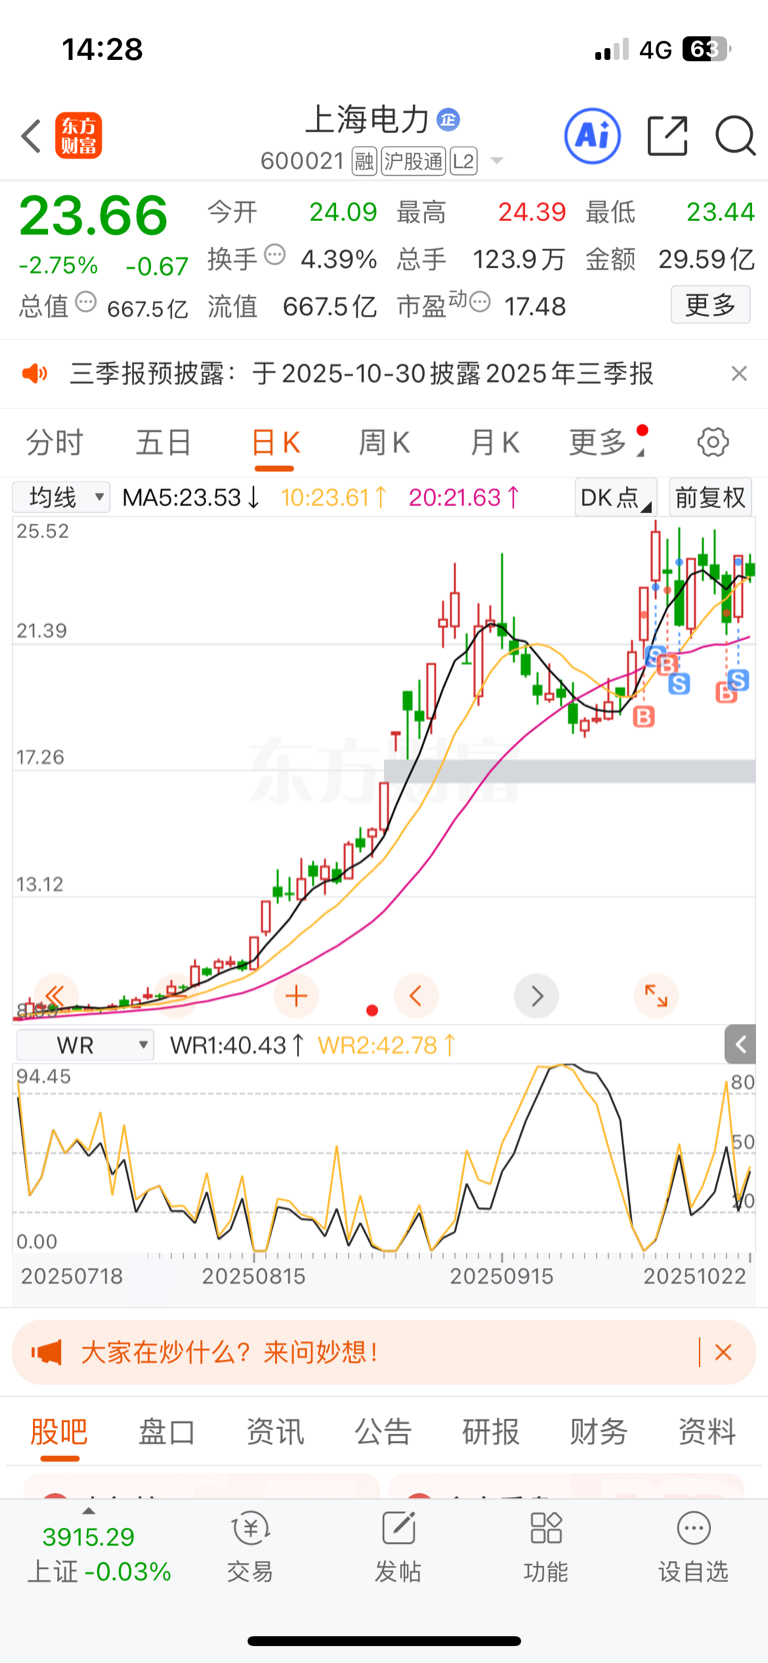Tap the share icon in header
This screenshot has height=1663, width=768.
(668, 136)
